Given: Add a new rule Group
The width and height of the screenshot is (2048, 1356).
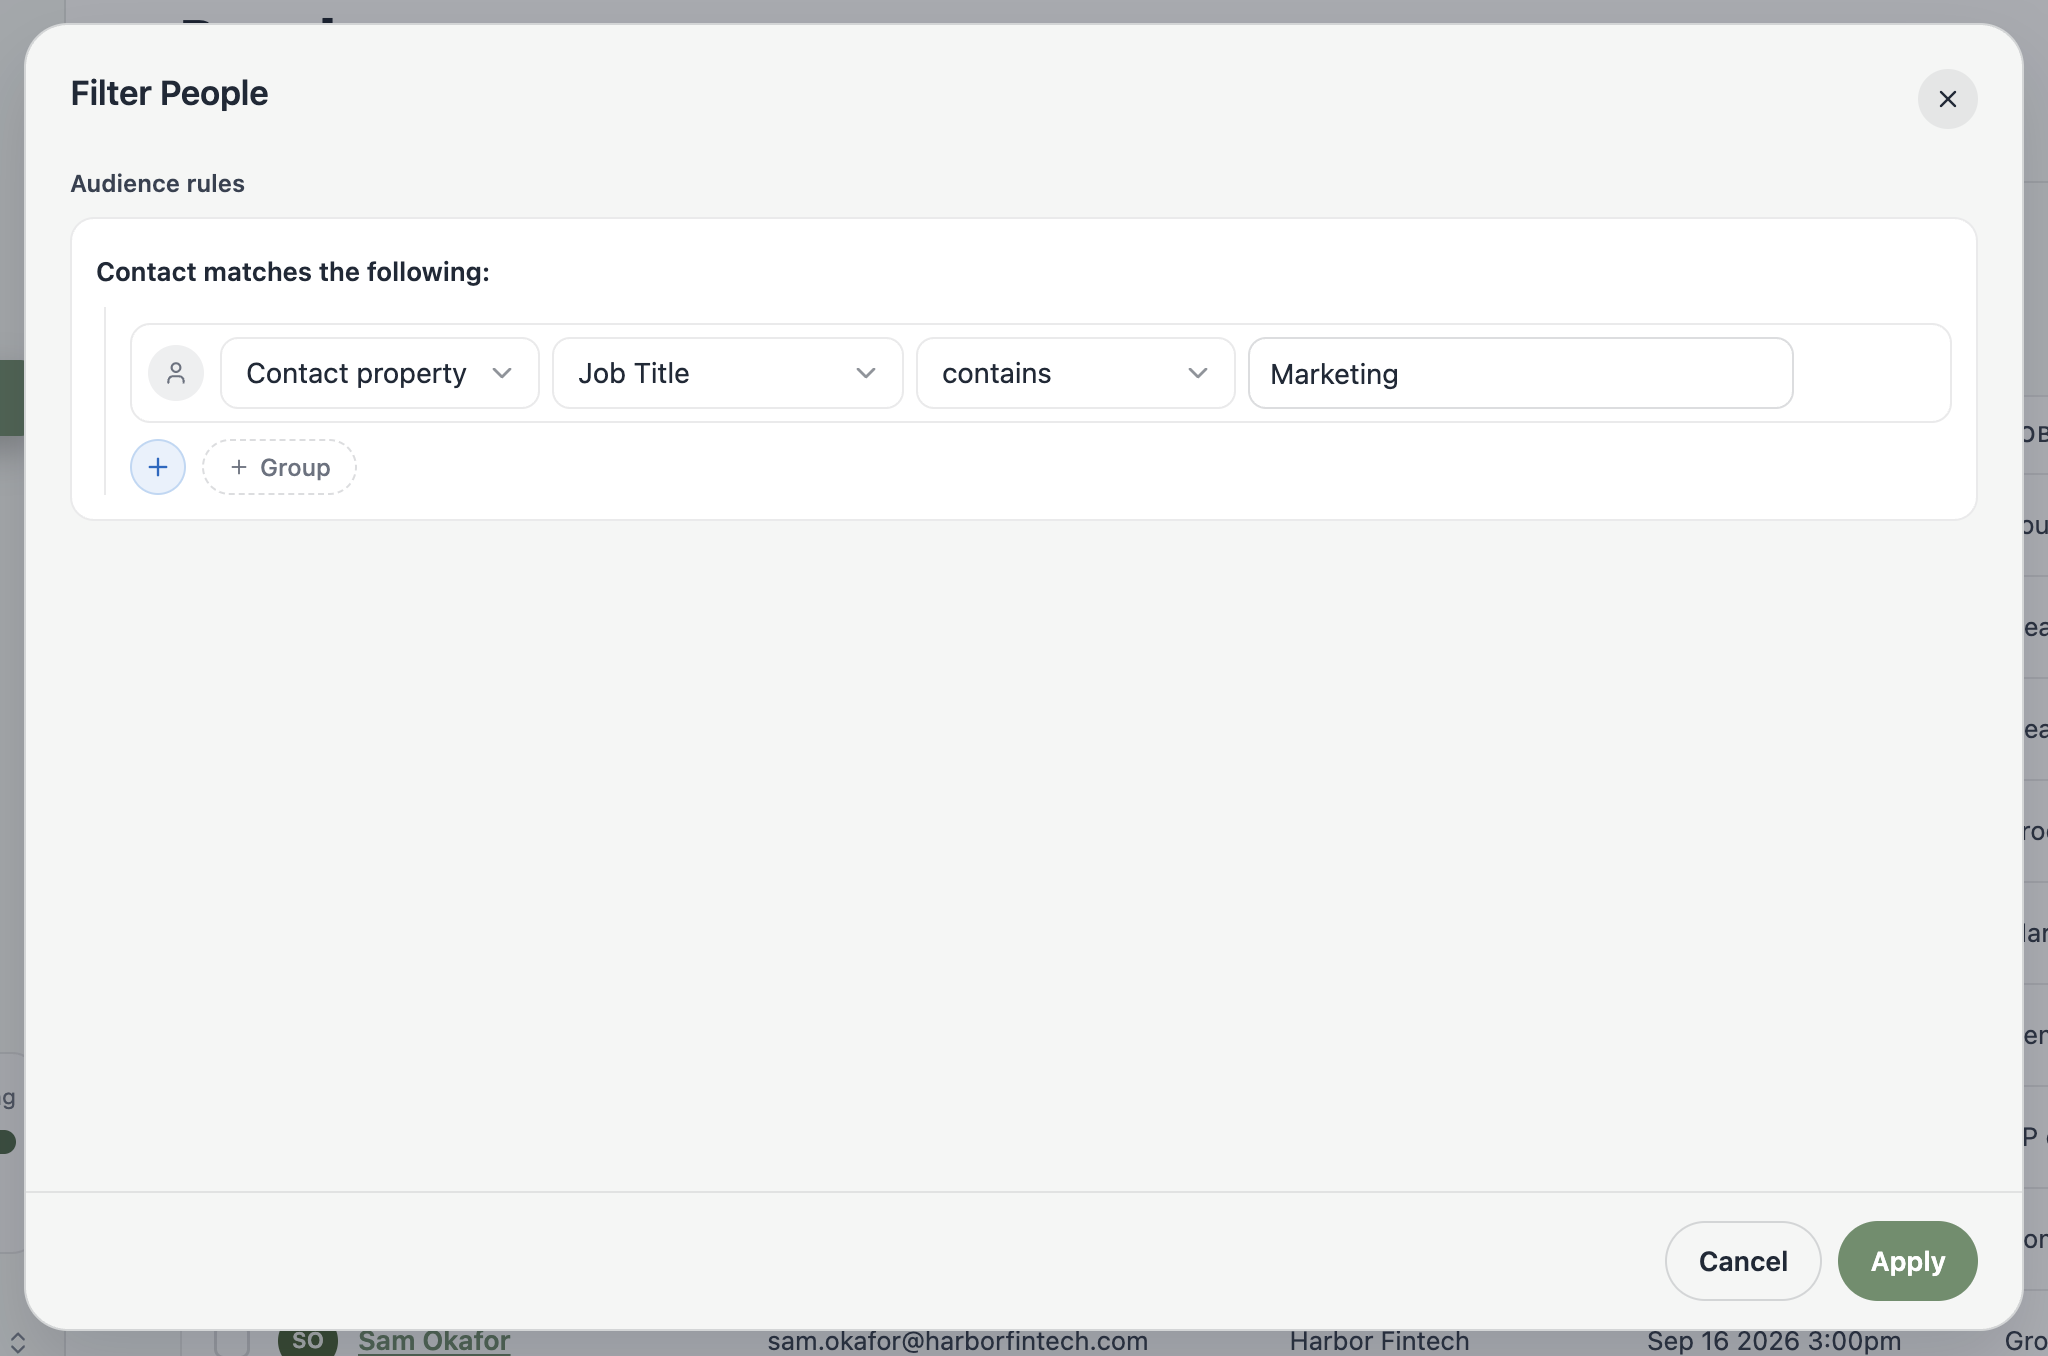Looking at the screenshot, I should pos(279,467).
